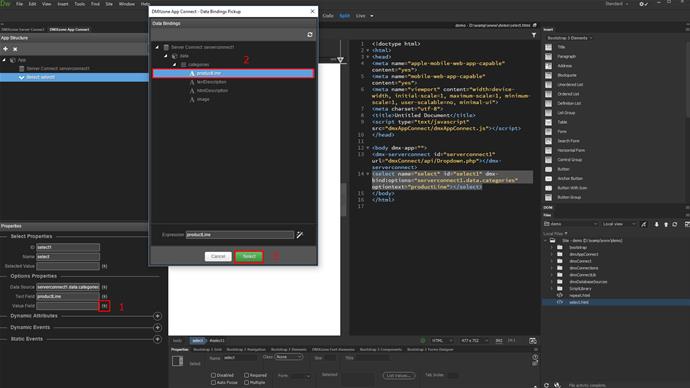
Task: Select the image binding in the tree
Action: tap(203, 99)
